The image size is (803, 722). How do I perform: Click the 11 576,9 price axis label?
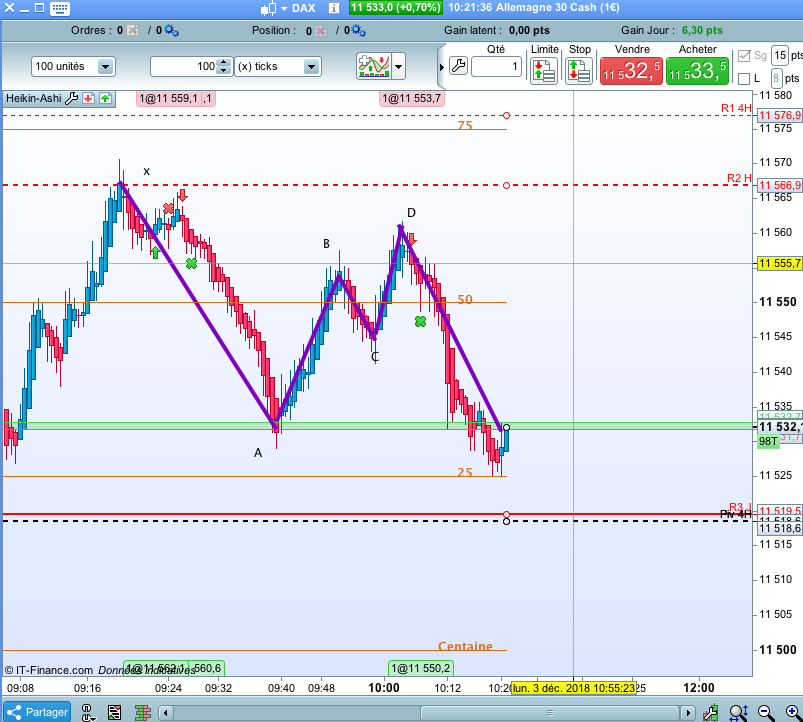point(779,115)
